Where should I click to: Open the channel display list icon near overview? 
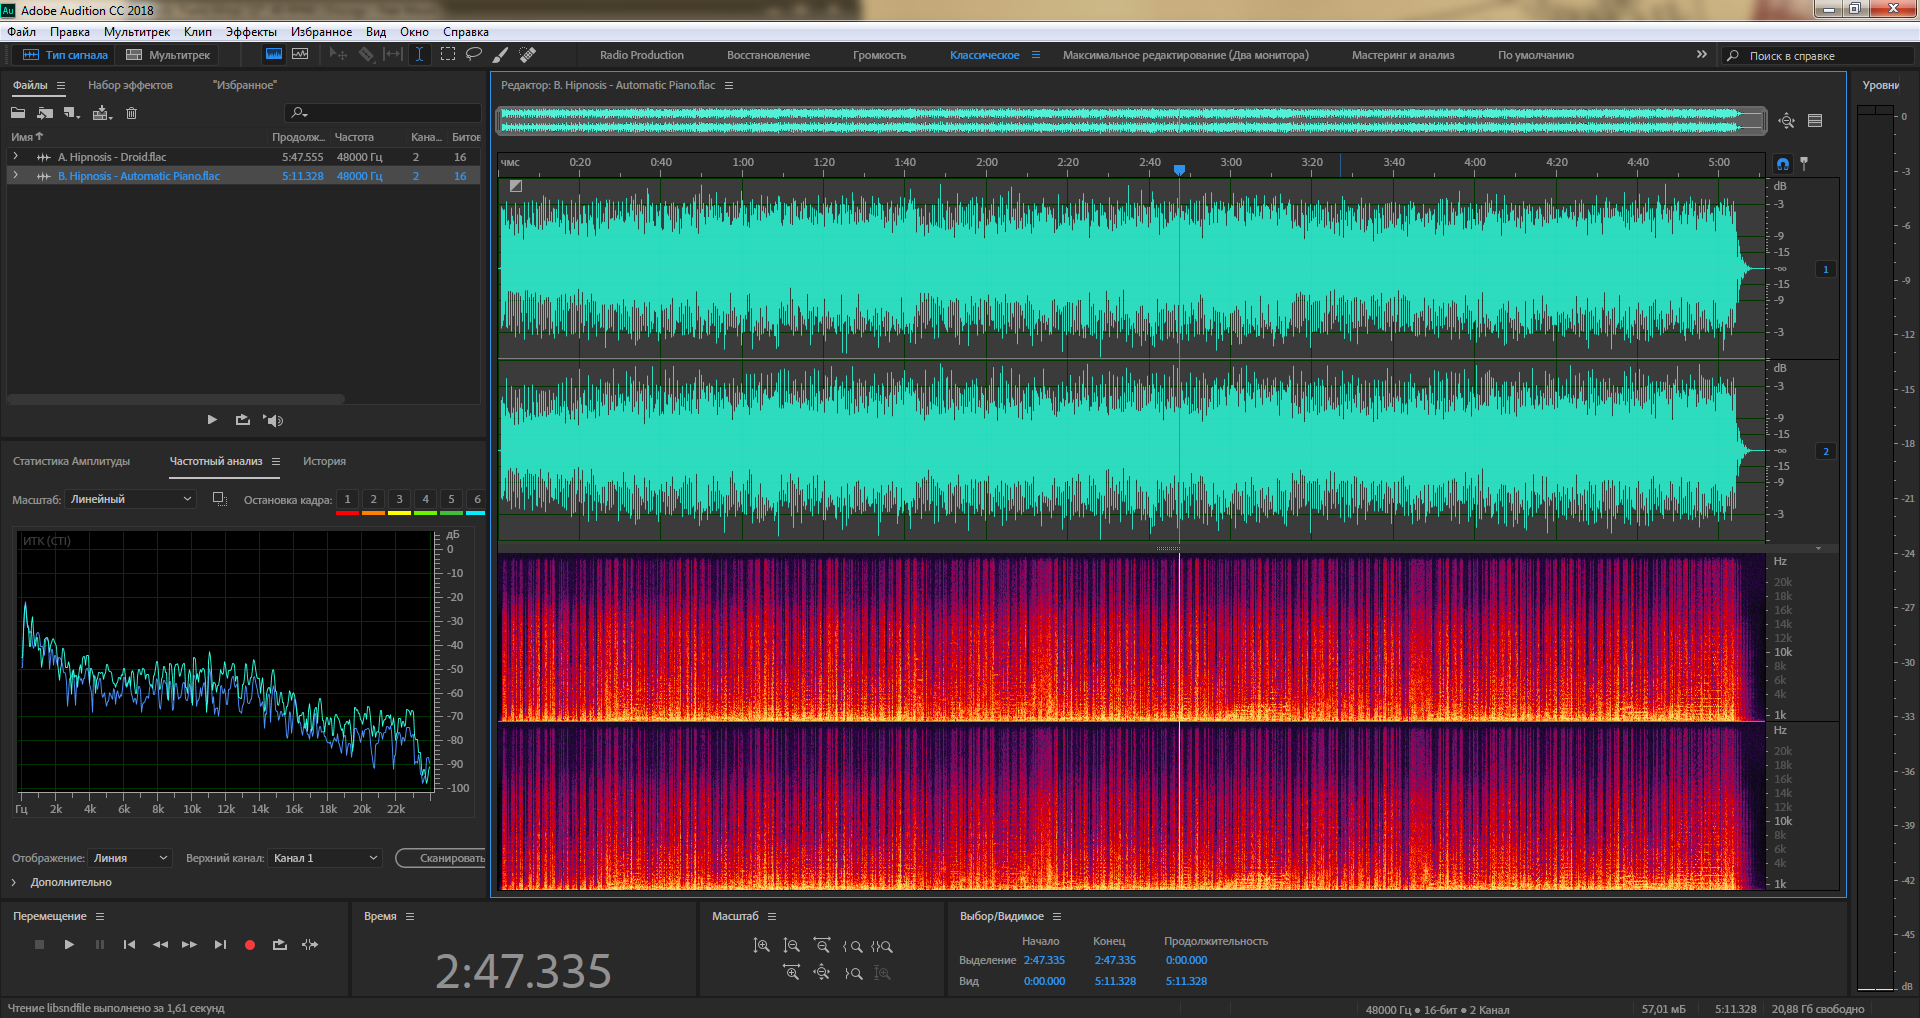(x=1815, y=121)
